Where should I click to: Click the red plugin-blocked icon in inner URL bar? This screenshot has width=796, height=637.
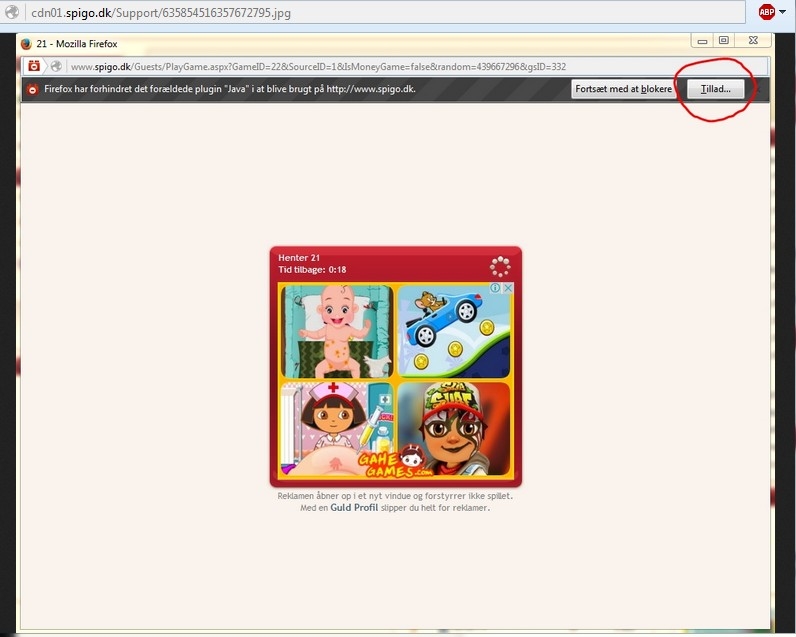(x=34, y=66)
